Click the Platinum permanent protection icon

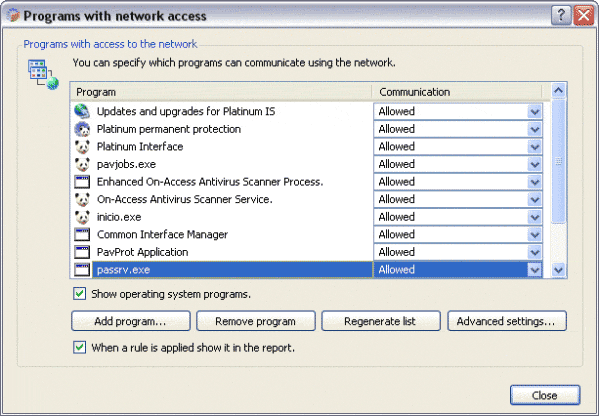pos(82,129)
